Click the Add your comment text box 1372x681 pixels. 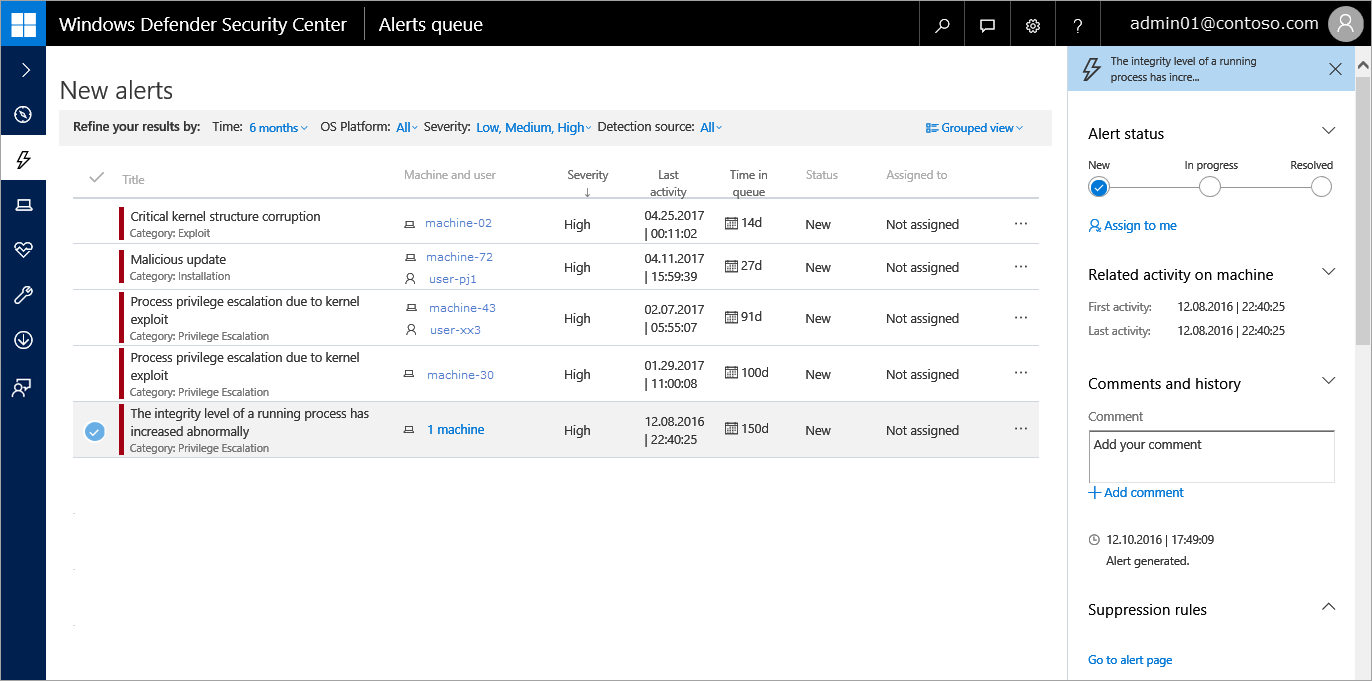point(1211,457)
